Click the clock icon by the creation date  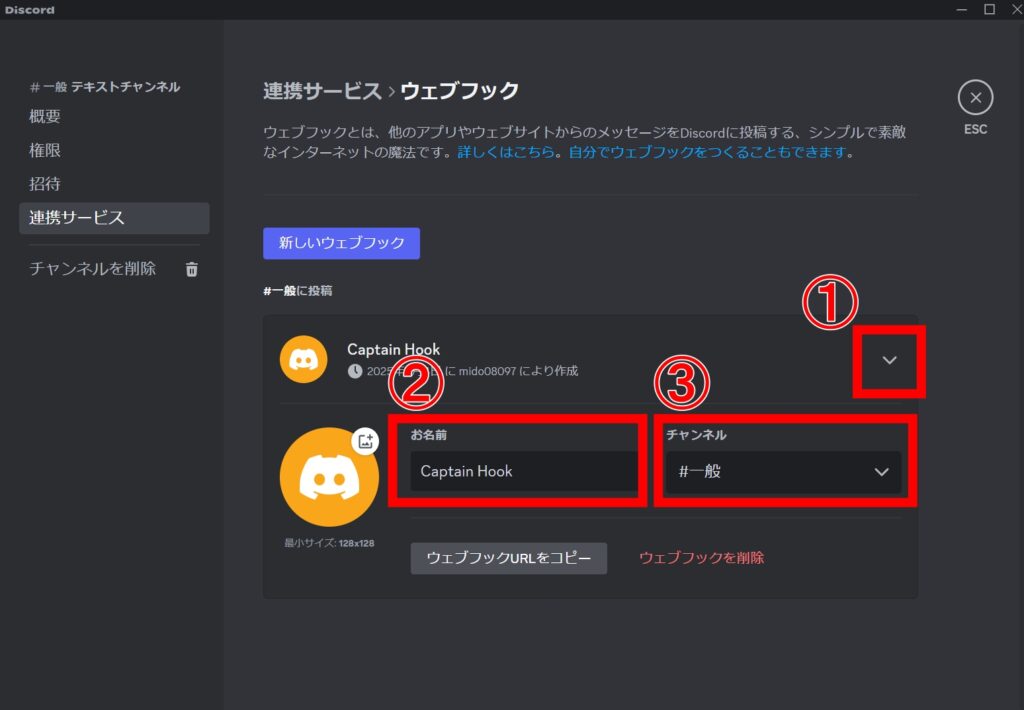pyautogui.click(x=355, y=371)
